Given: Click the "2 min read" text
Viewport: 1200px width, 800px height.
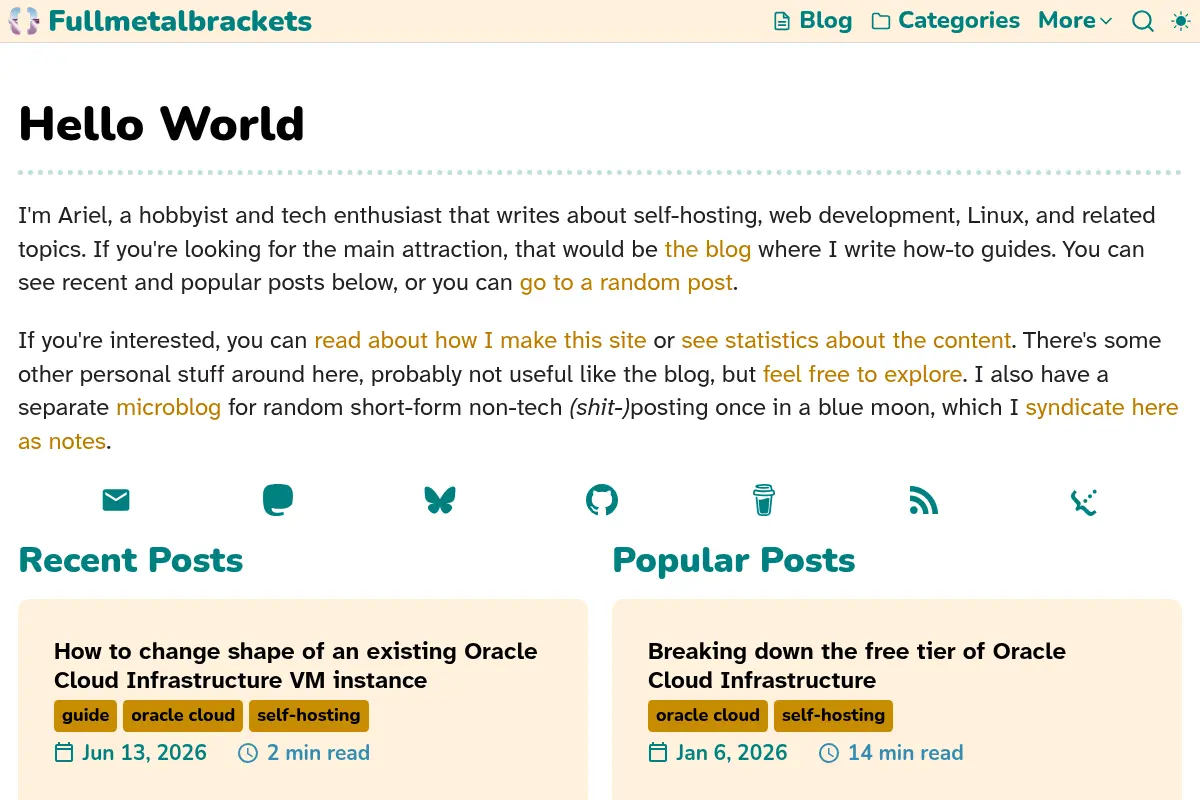Looking at the screenshot, I should pyautogui.click(x=318, y=753).
